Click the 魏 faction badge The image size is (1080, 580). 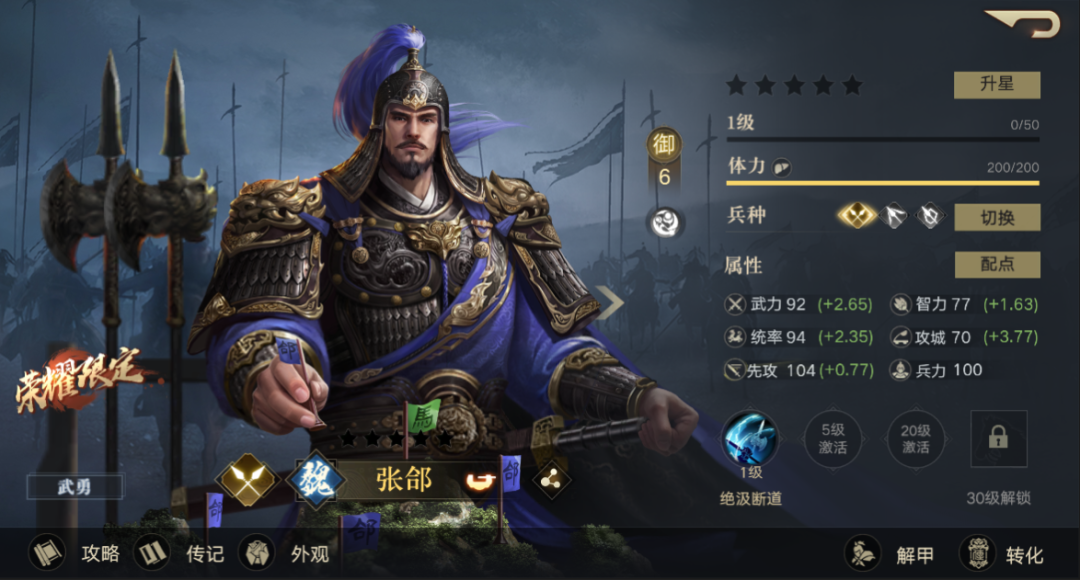314,480
